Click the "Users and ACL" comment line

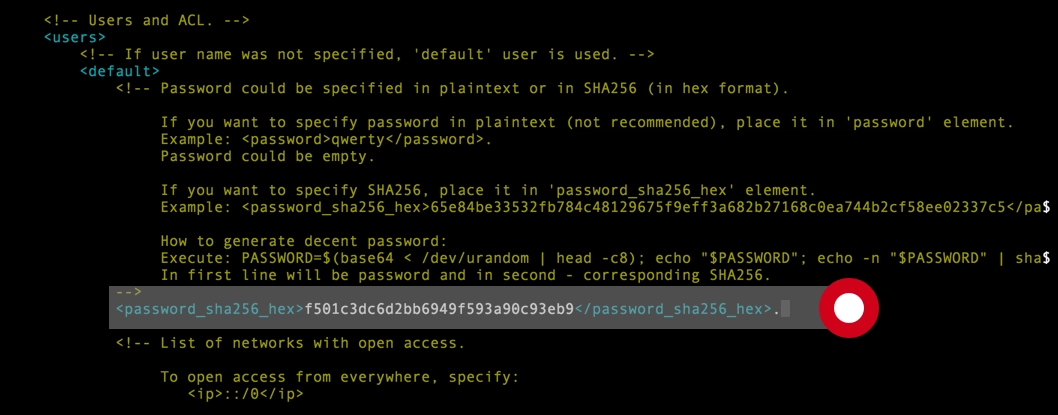pos(147,20)
